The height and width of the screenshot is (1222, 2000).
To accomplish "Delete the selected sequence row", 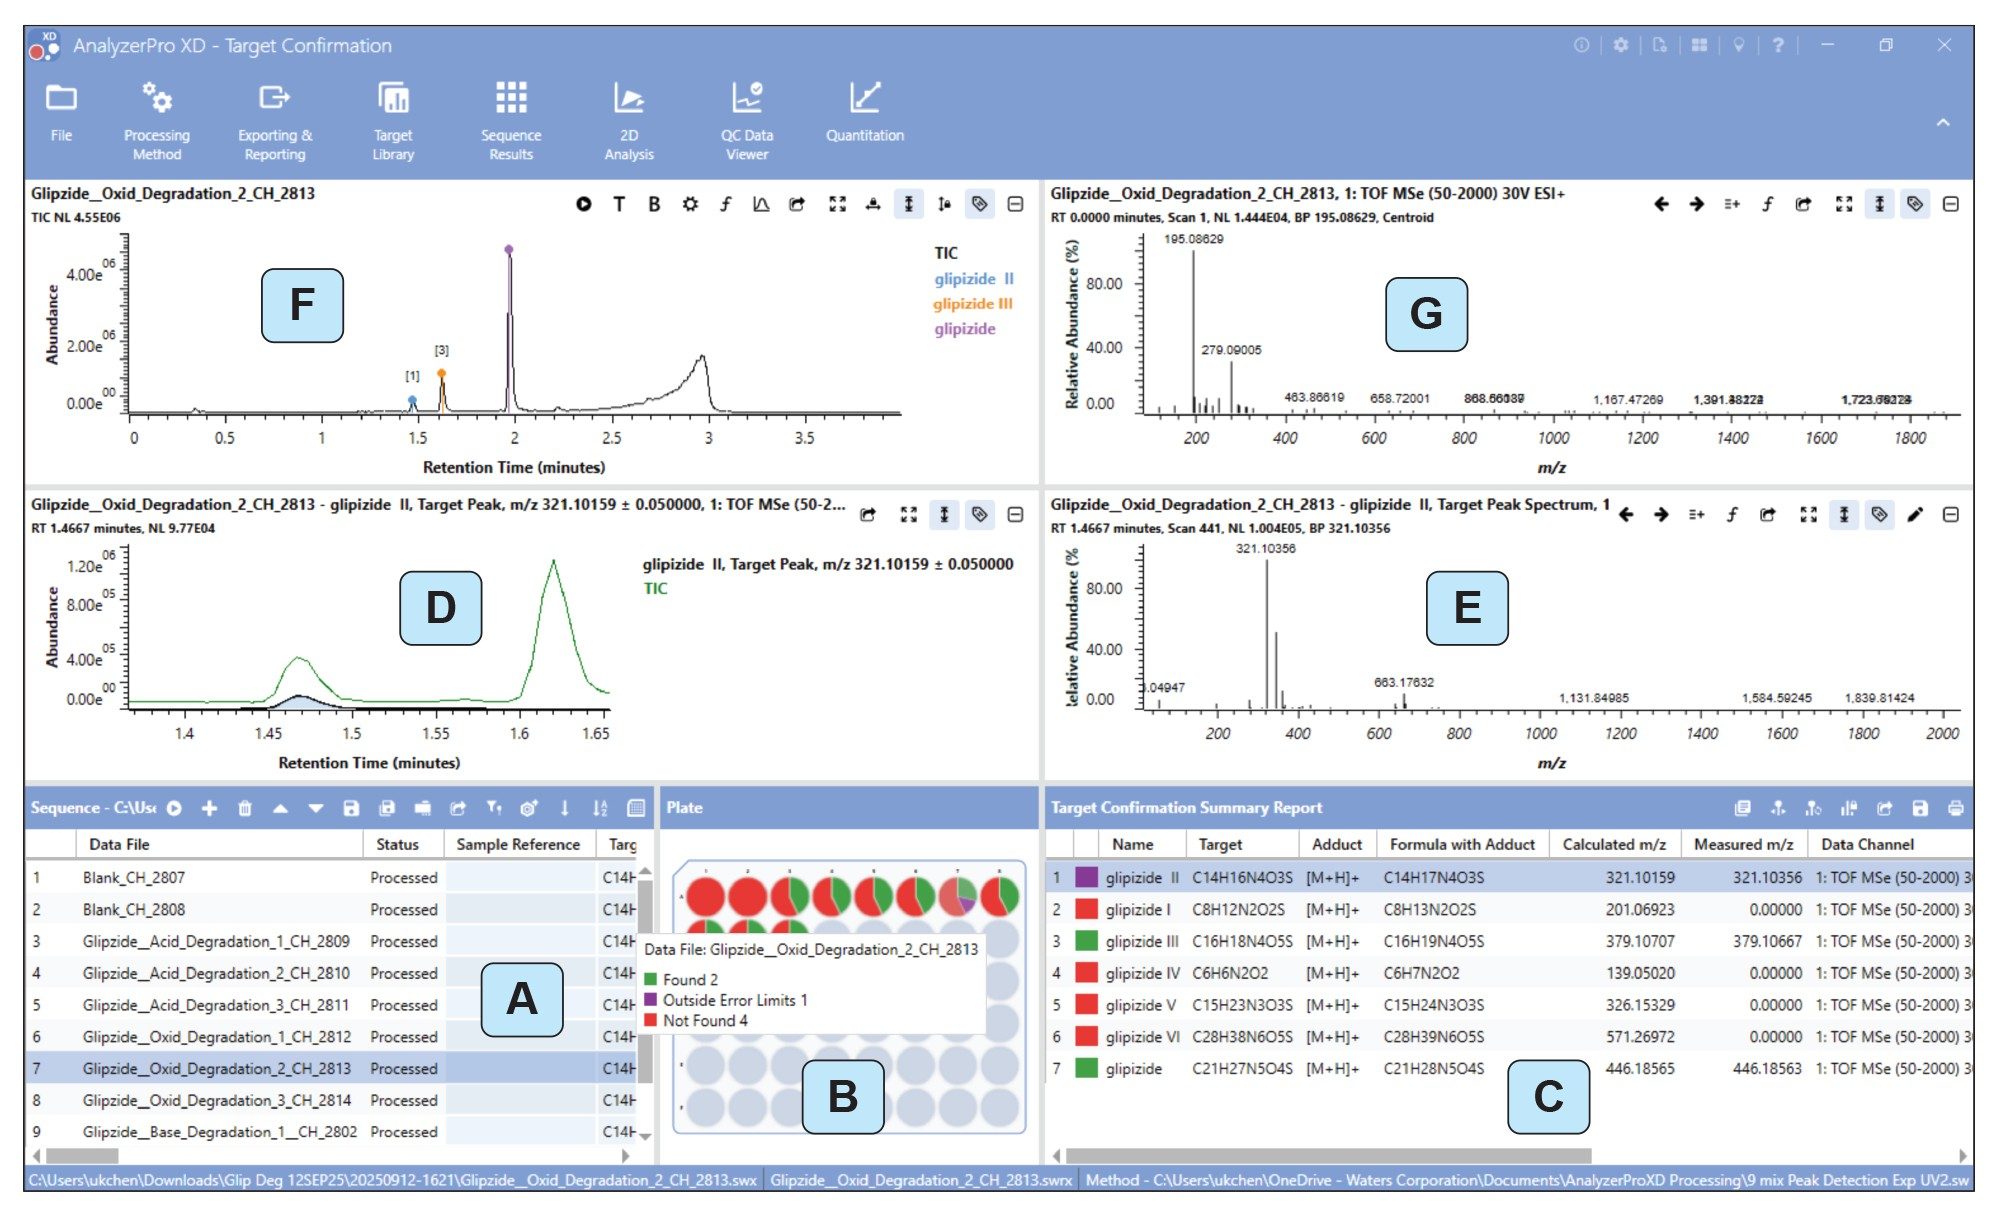I will coord(245,807).
